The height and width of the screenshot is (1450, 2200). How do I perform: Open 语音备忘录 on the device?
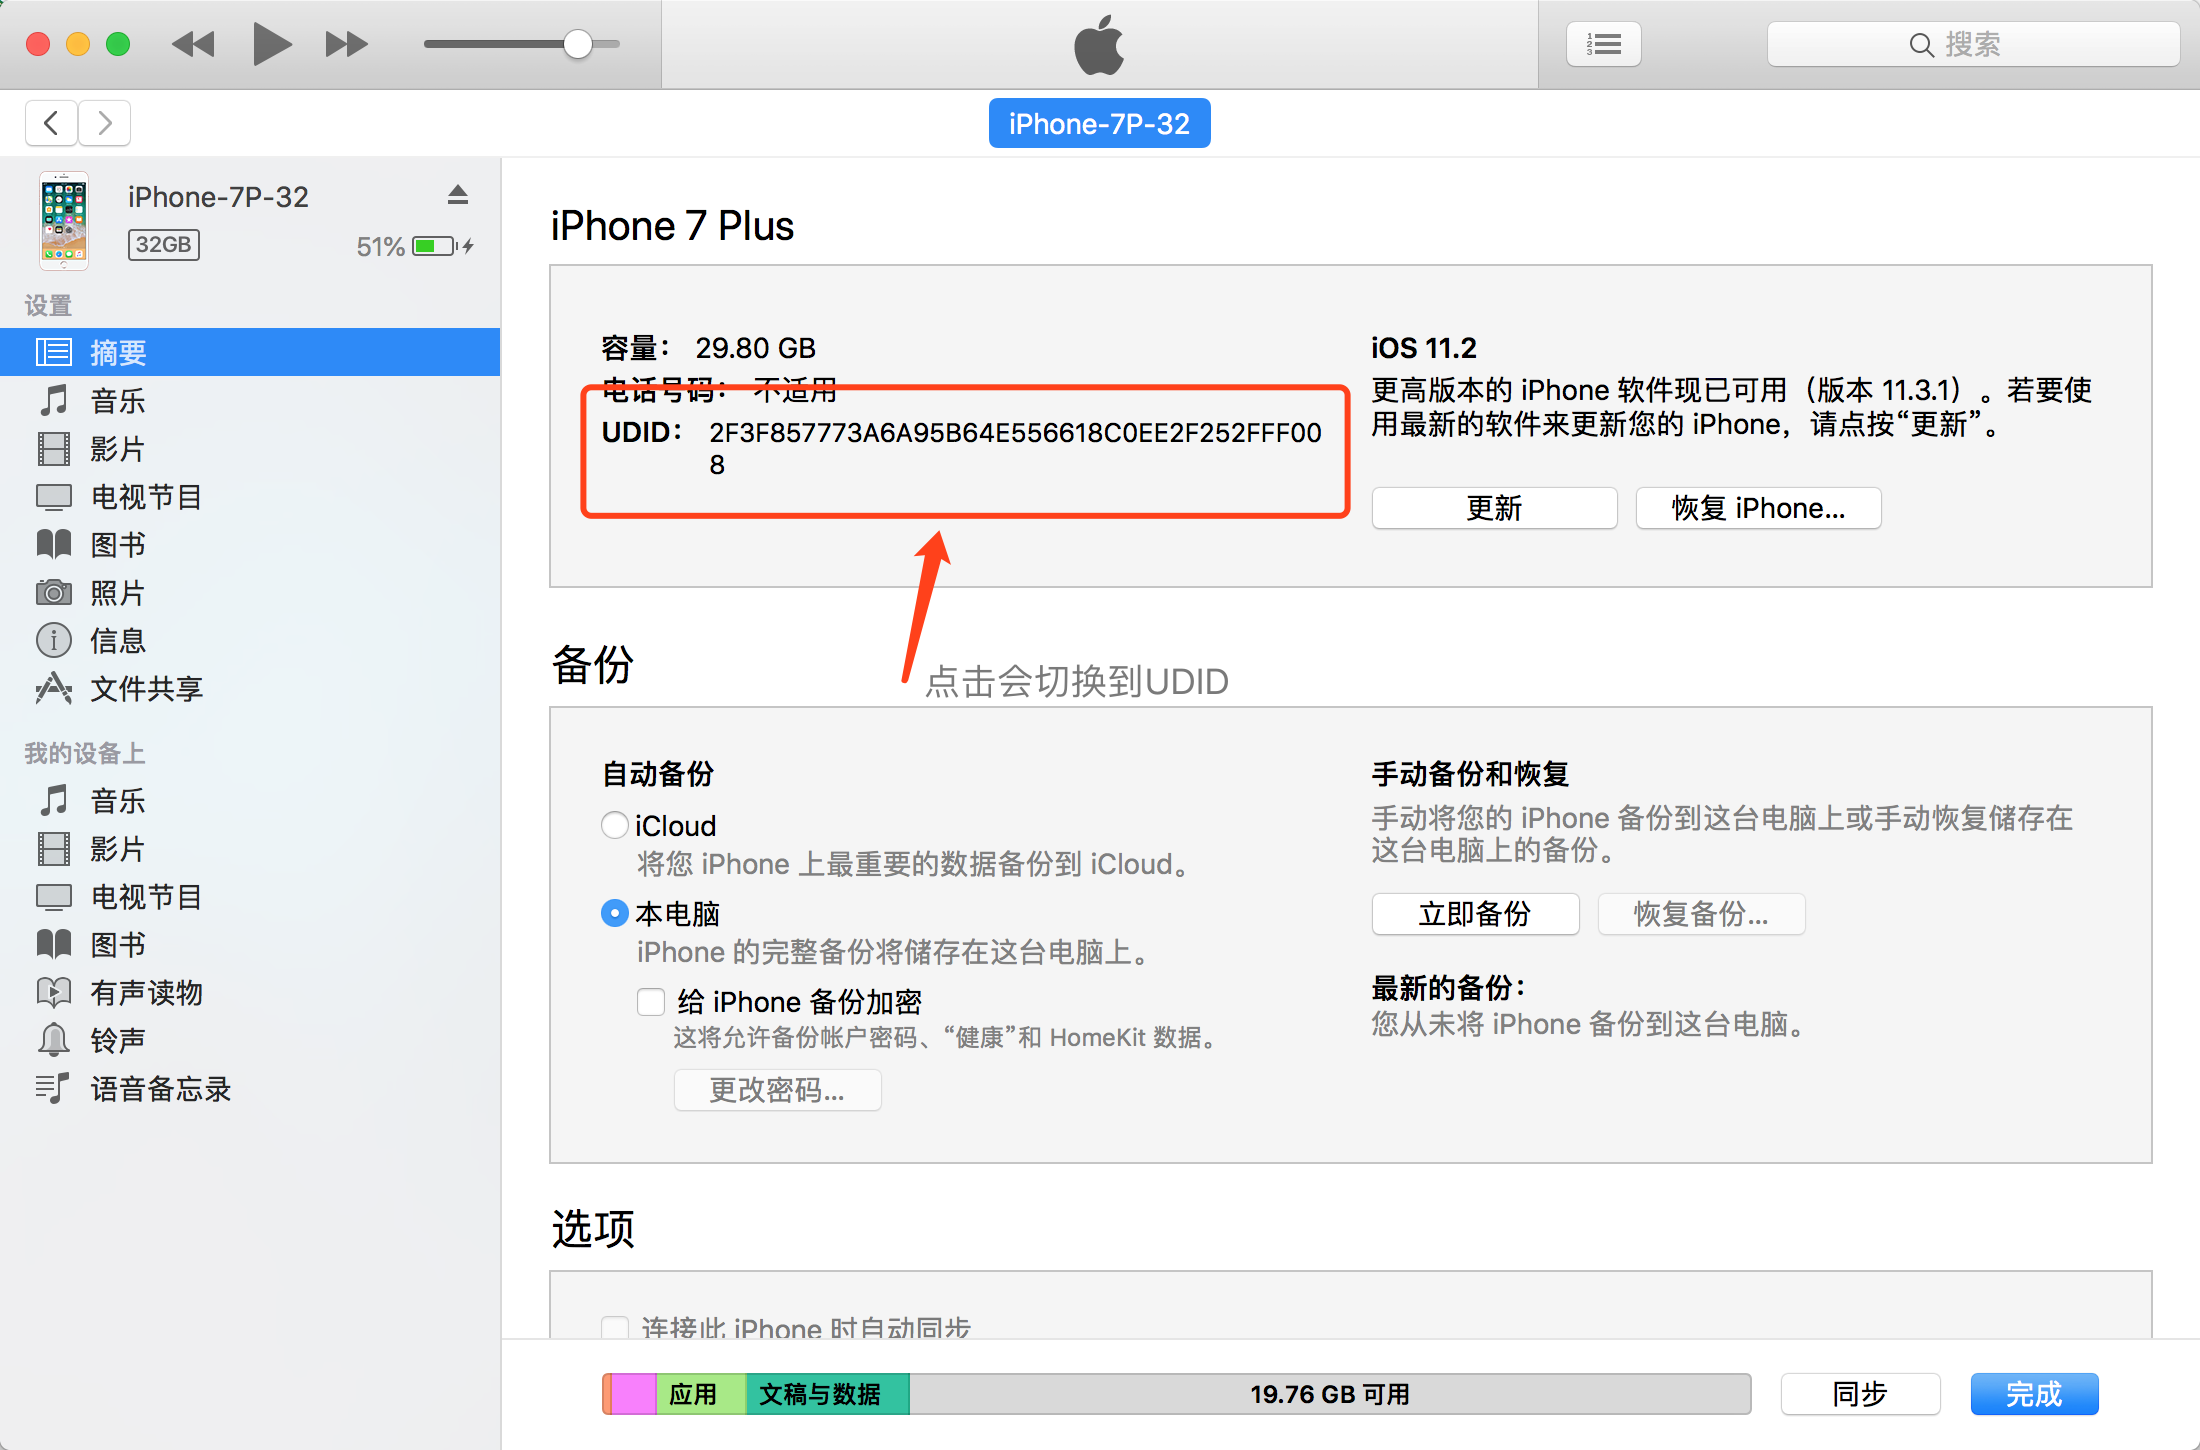click(x=250, y=1089)
